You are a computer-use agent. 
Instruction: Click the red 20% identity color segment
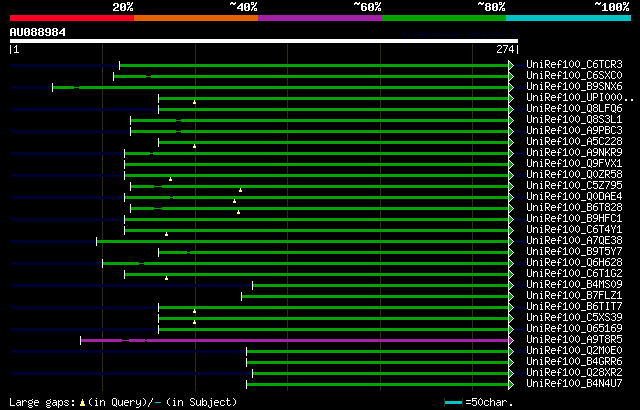(72, 18)
